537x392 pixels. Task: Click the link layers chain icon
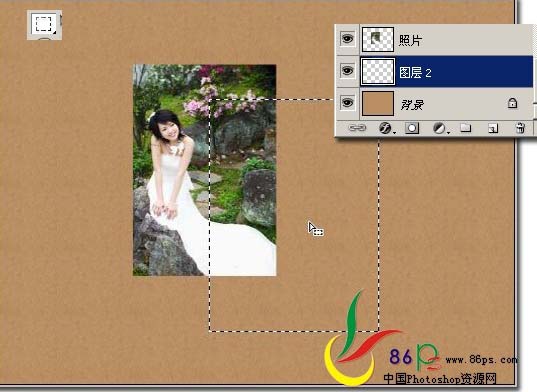coord(357,128)
